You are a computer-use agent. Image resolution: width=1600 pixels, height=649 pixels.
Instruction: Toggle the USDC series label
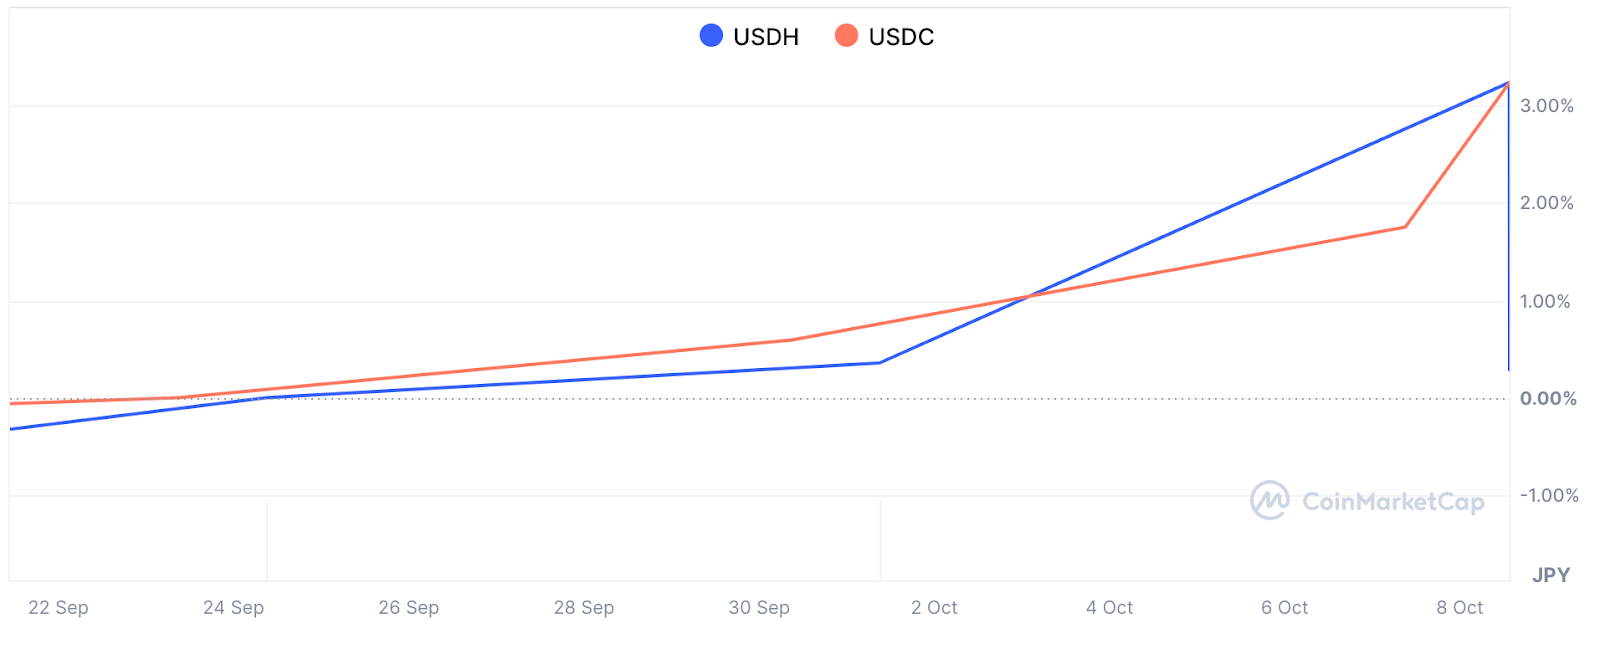click(x=901, y=37)
